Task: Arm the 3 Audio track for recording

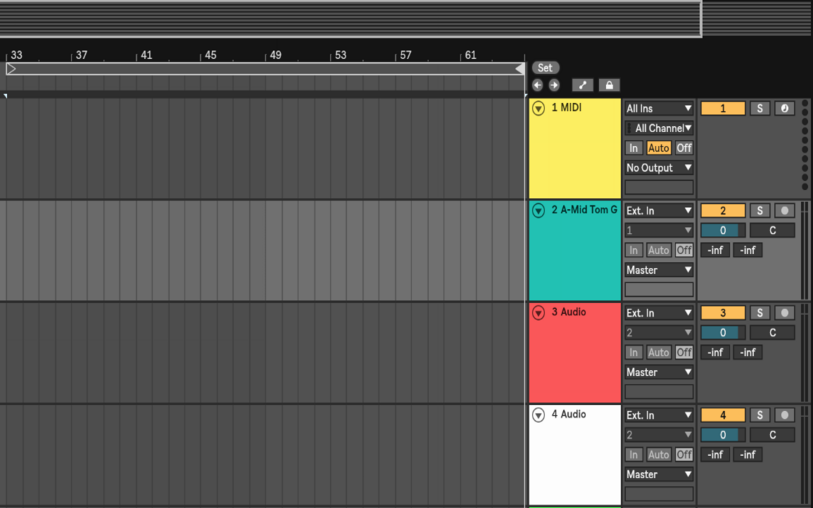Action: coord(785,313)
